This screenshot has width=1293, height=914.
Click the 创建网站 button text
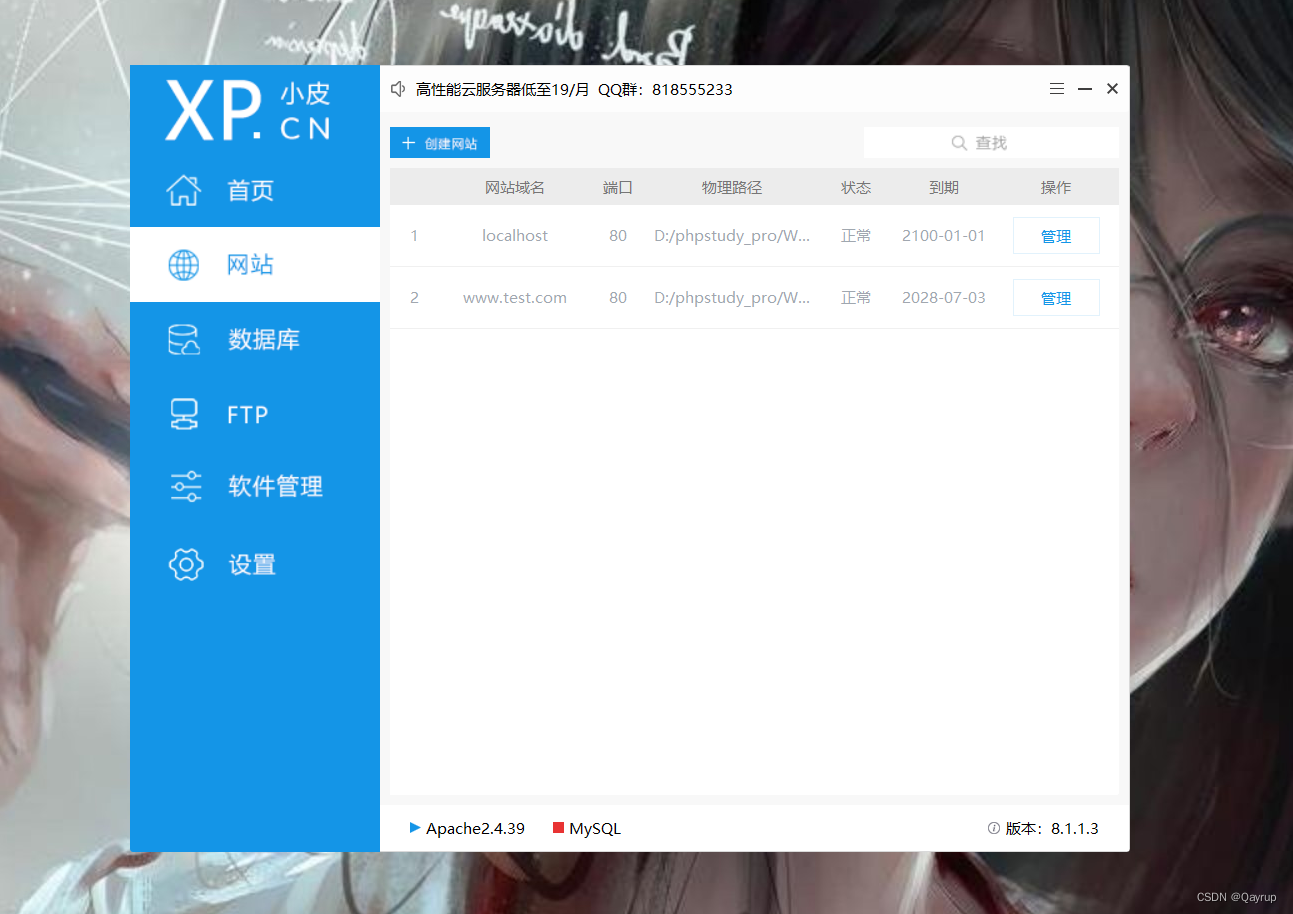click(x=451, y=144)
